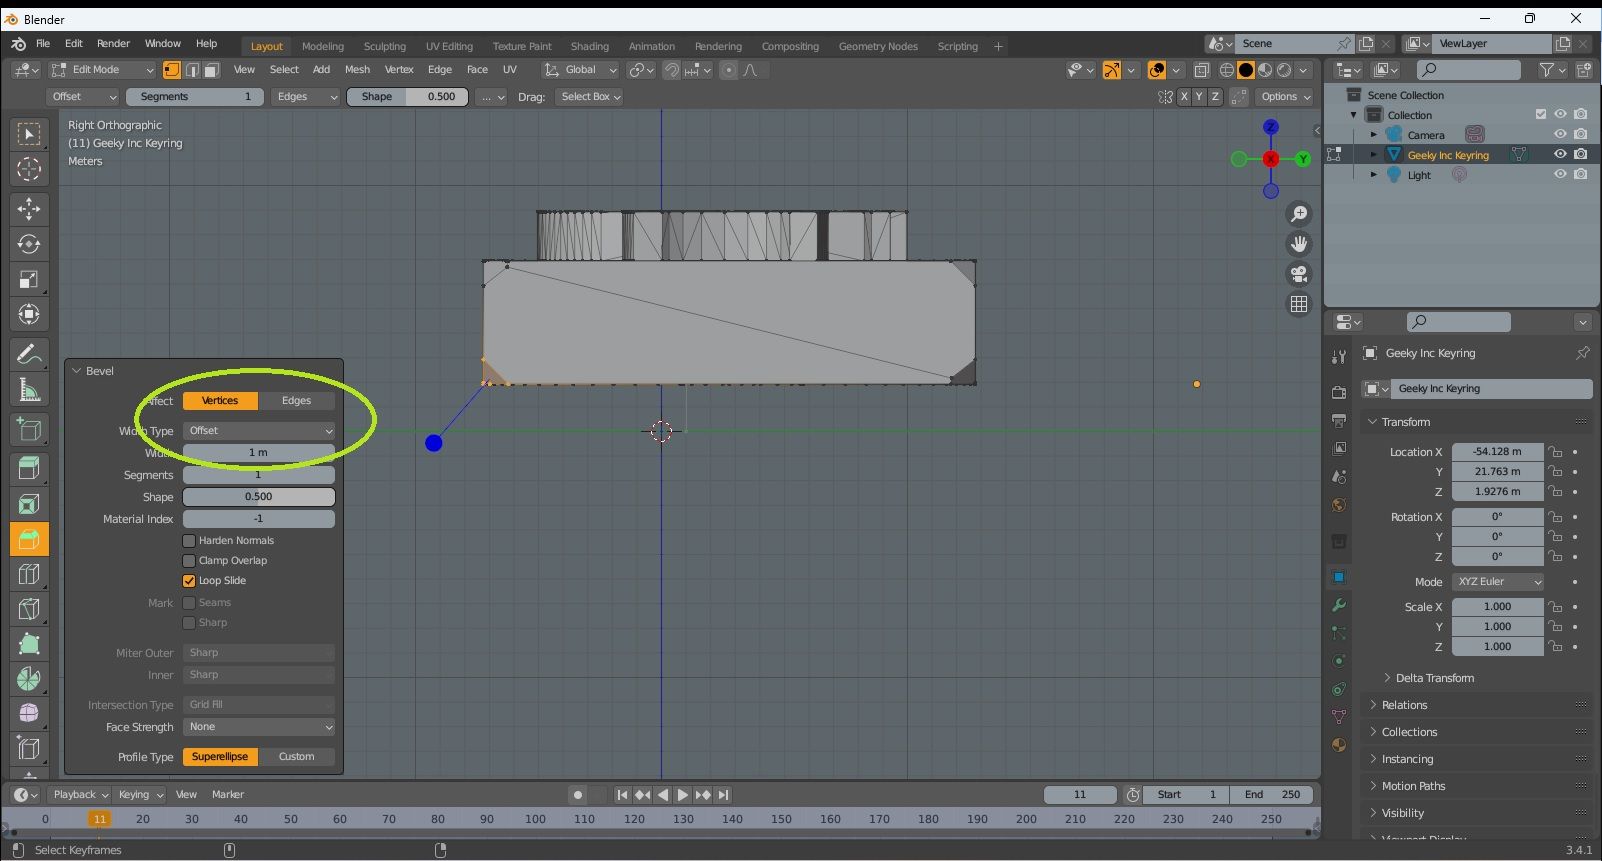Select the Rotate tool

[29, 244]
